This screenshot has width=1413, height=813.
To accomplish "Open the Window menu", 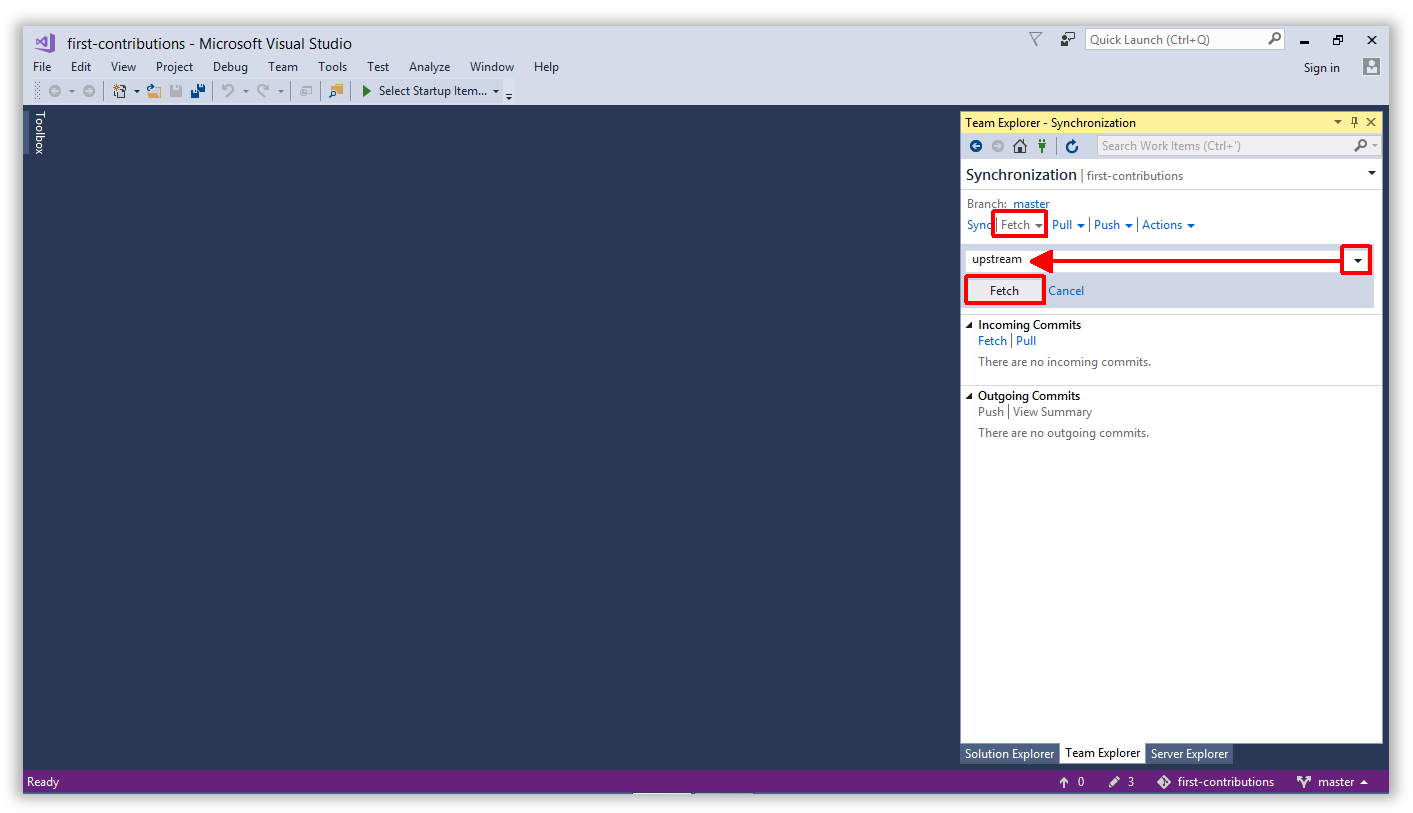I will click(x=492, y=67).
